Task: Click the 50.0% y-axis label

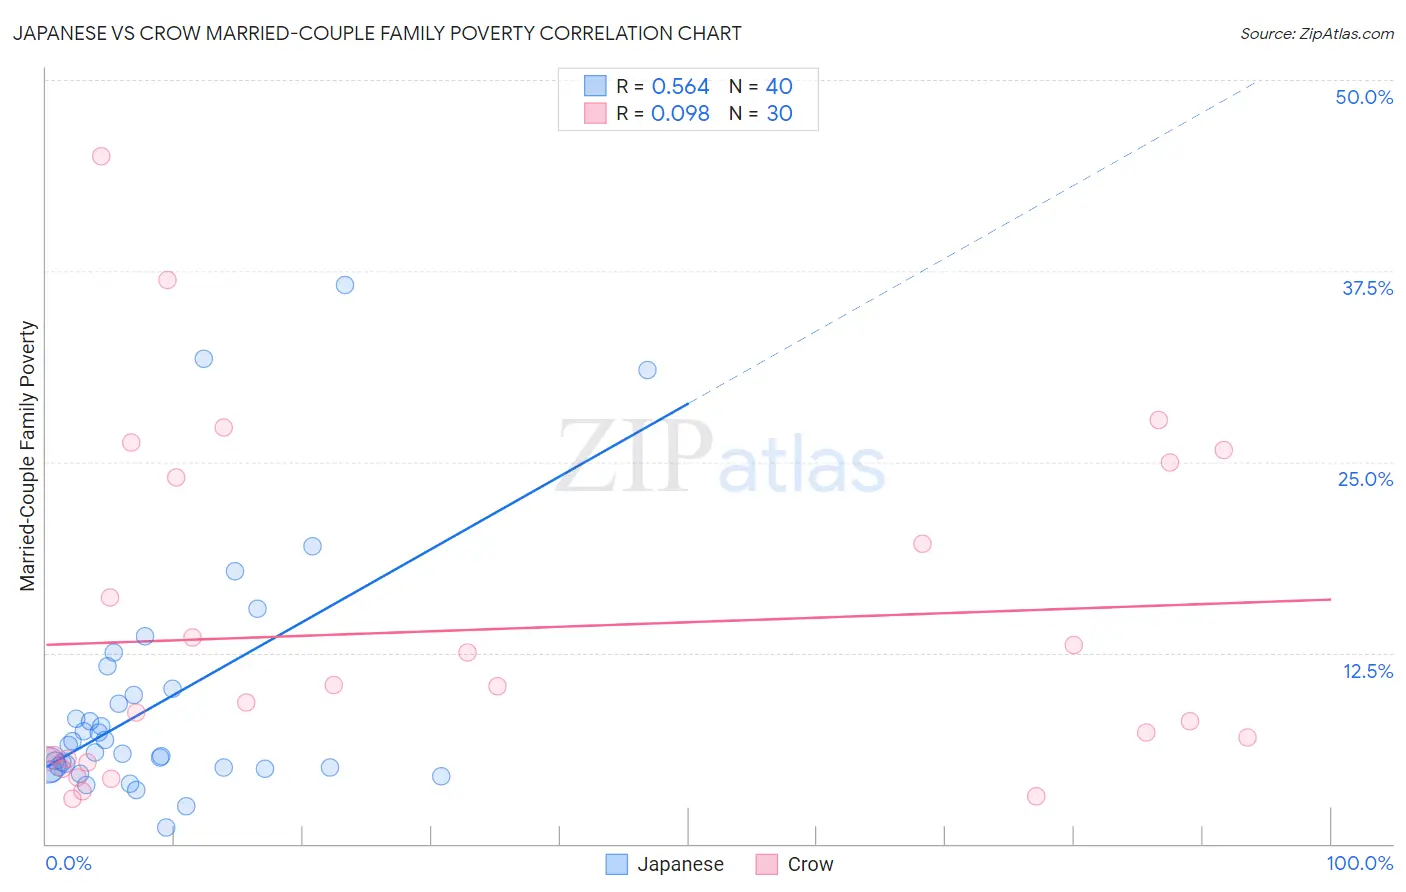Action: [1364, 97]
